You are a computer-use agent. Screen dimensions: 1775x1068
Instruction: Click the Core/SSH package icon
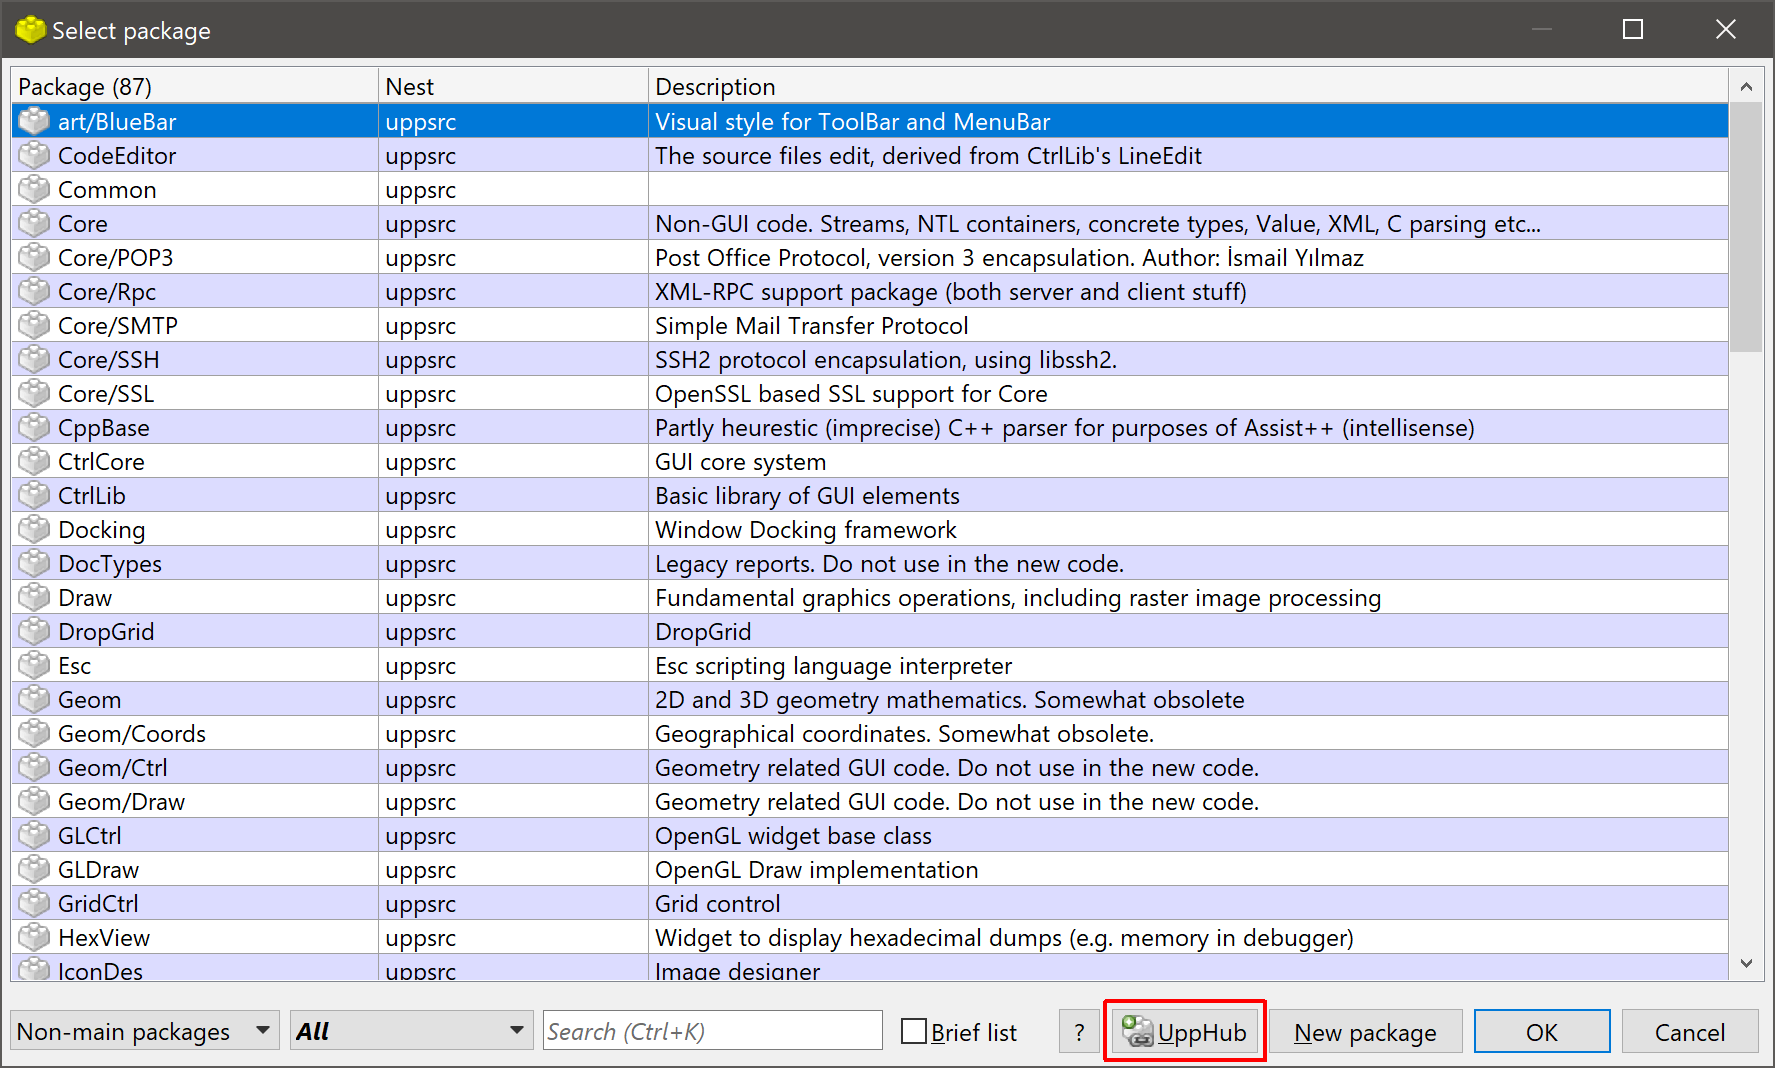tap(34, 359)
